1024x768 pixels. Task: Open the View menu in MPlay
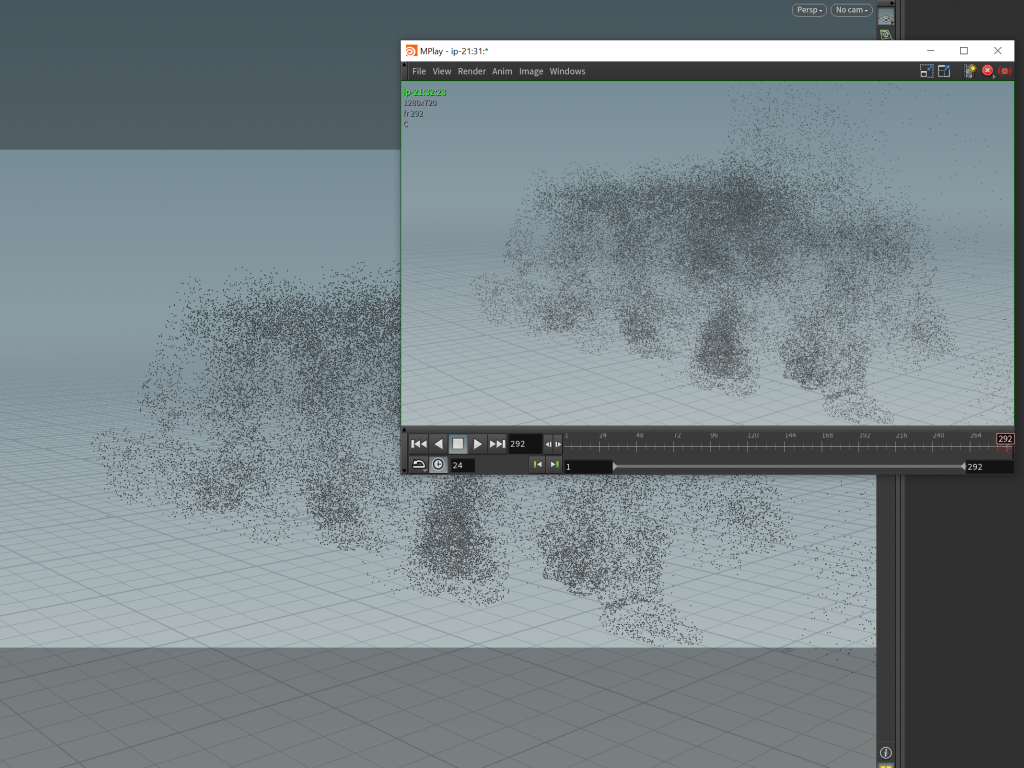[441, 71]
